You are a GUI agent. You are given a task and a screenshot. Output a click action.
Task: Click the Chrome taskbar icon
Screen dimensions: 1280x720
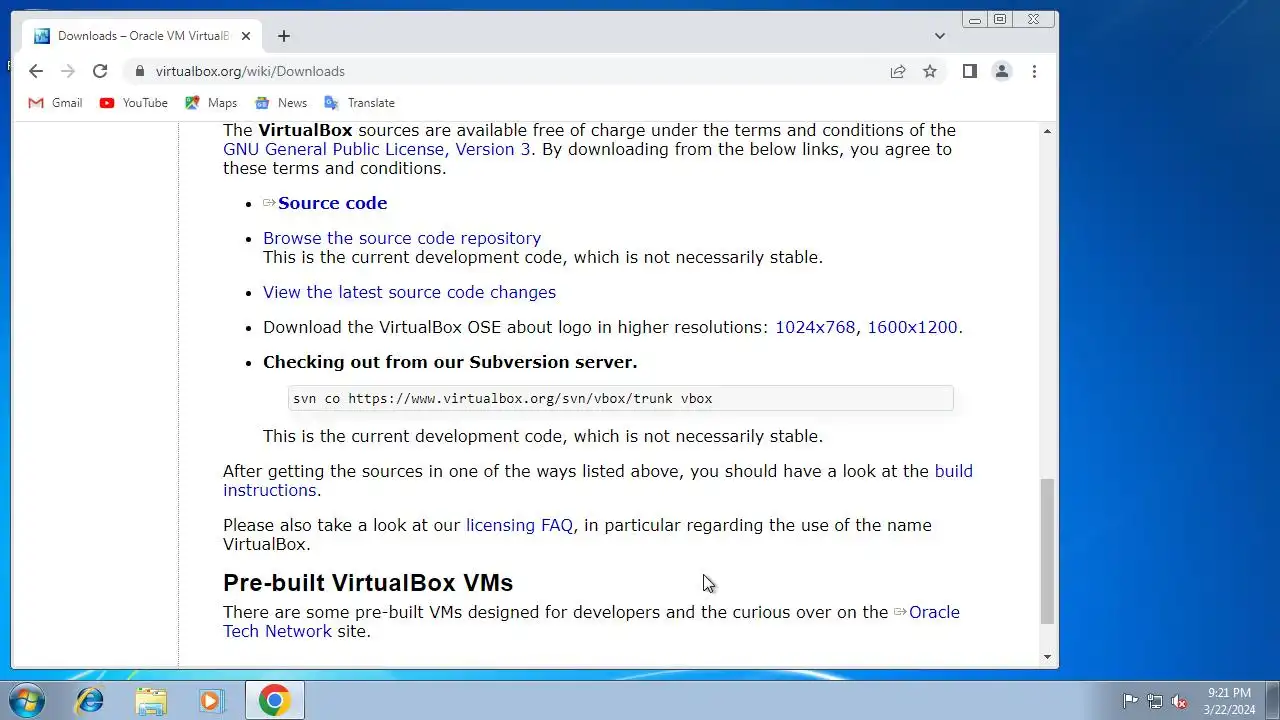(x=275, y=701)
